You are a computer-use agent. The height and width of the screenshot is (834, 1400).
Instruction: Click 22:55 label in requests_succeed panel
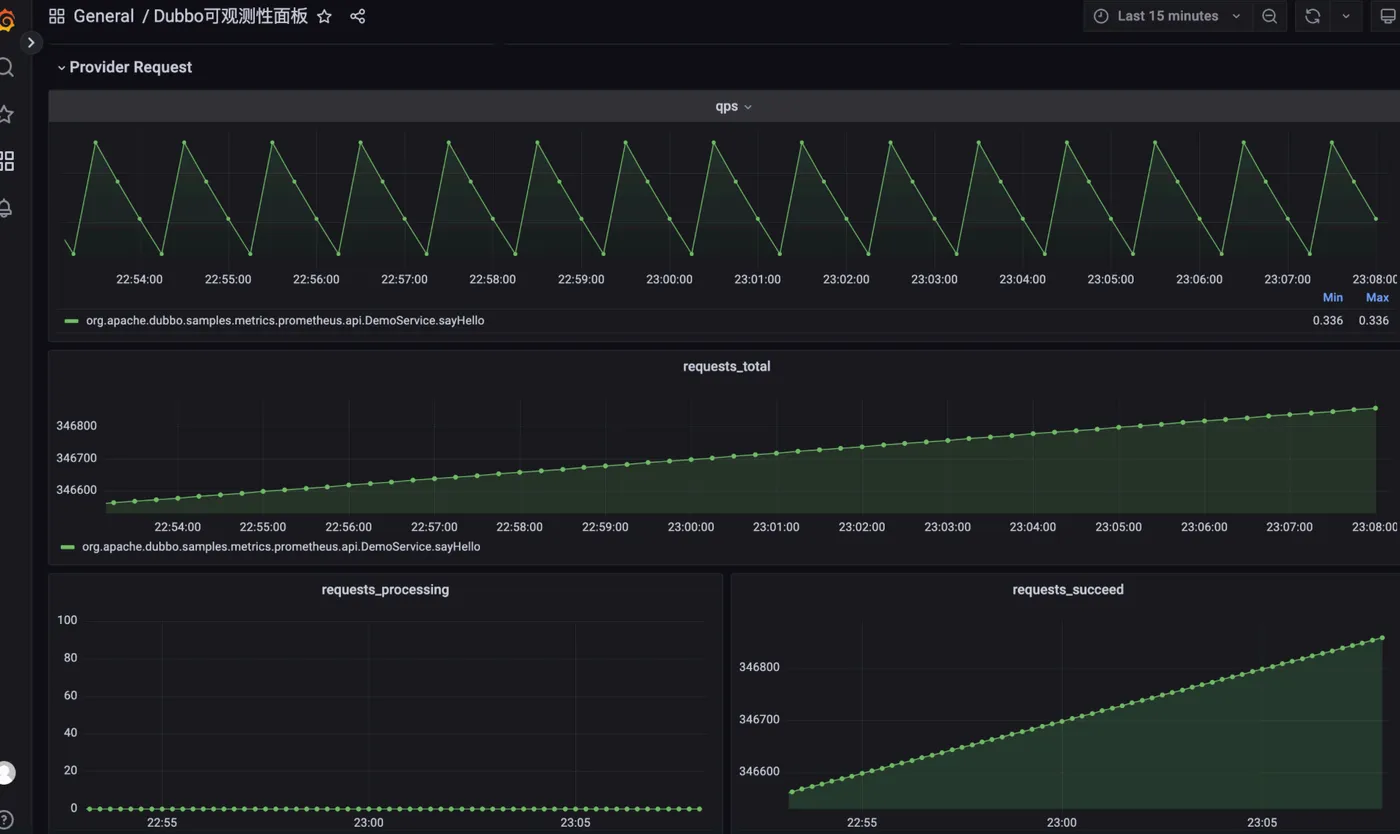point(861,822)
